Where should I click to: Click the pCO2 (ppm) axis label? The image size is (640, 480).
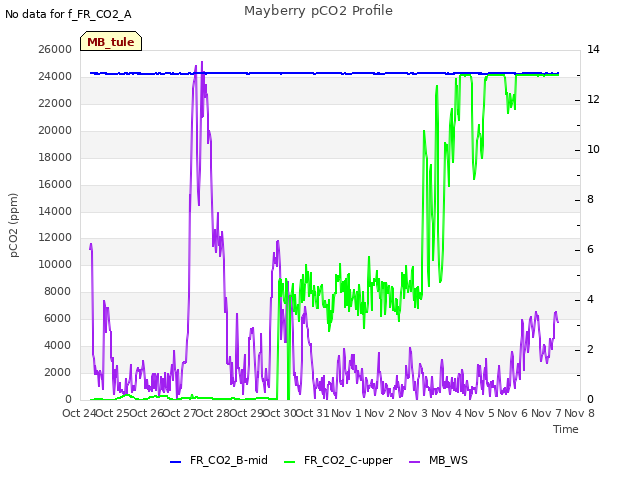pos(13,225)
